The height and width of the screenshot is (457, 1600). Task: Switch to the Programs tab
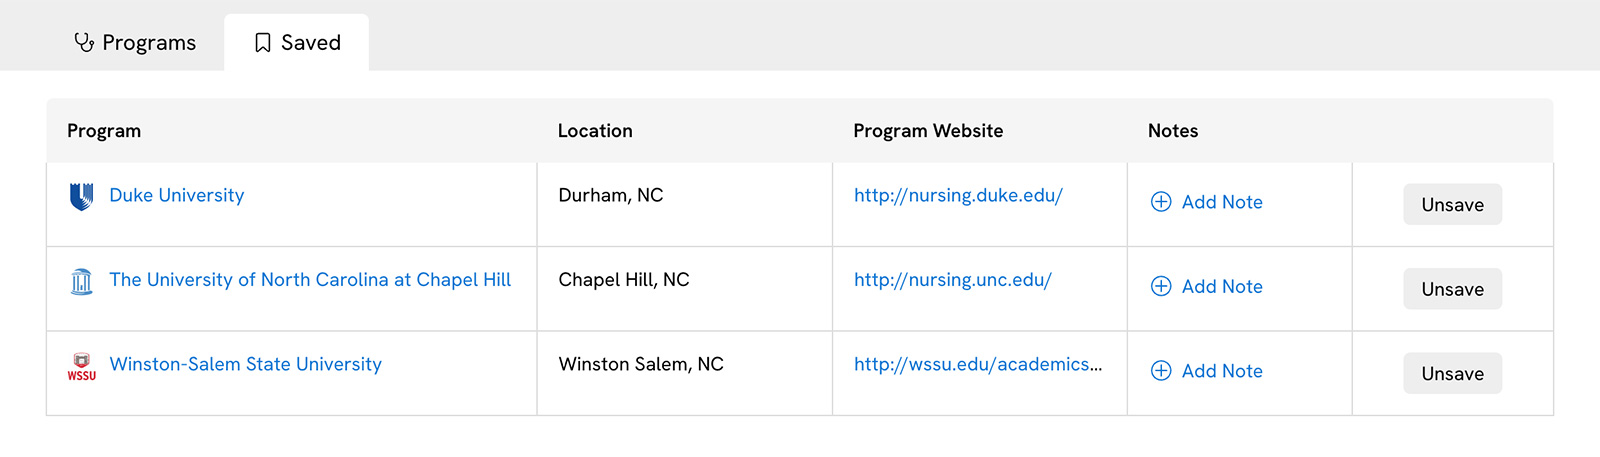coord(135,42)
